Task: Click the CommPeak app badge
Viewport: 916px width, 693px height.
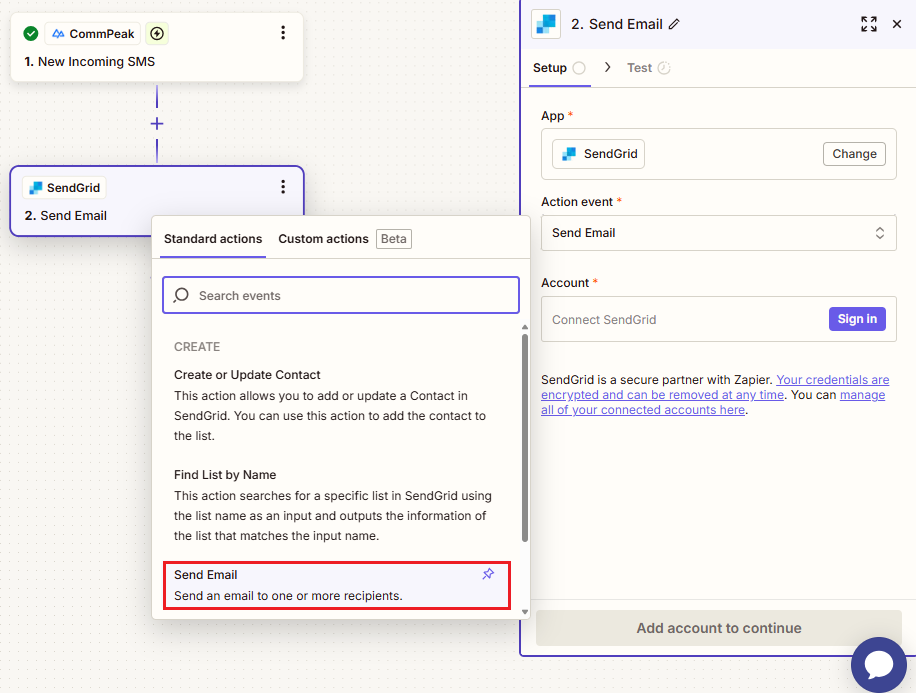Action: (x=93, y=34)
